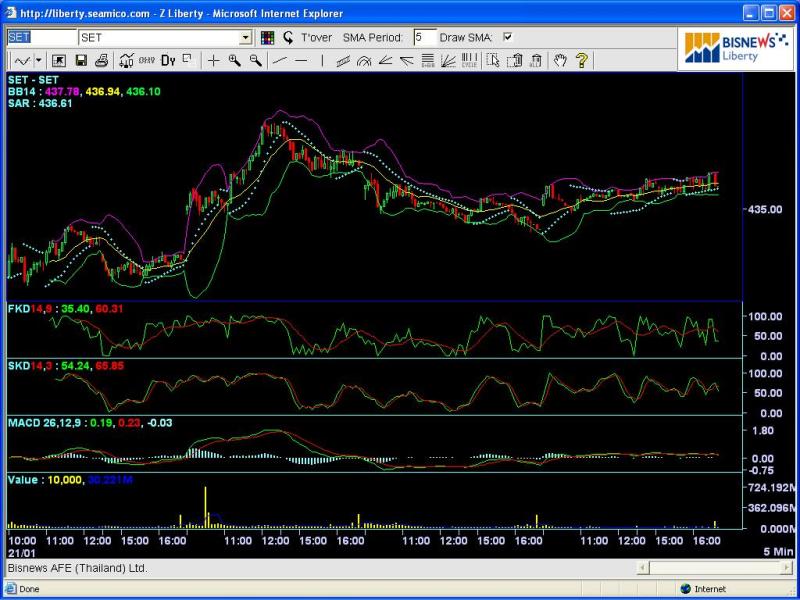800x600 pixels.
Task: Open help with the yellow question mark
Action: (582, 61)
